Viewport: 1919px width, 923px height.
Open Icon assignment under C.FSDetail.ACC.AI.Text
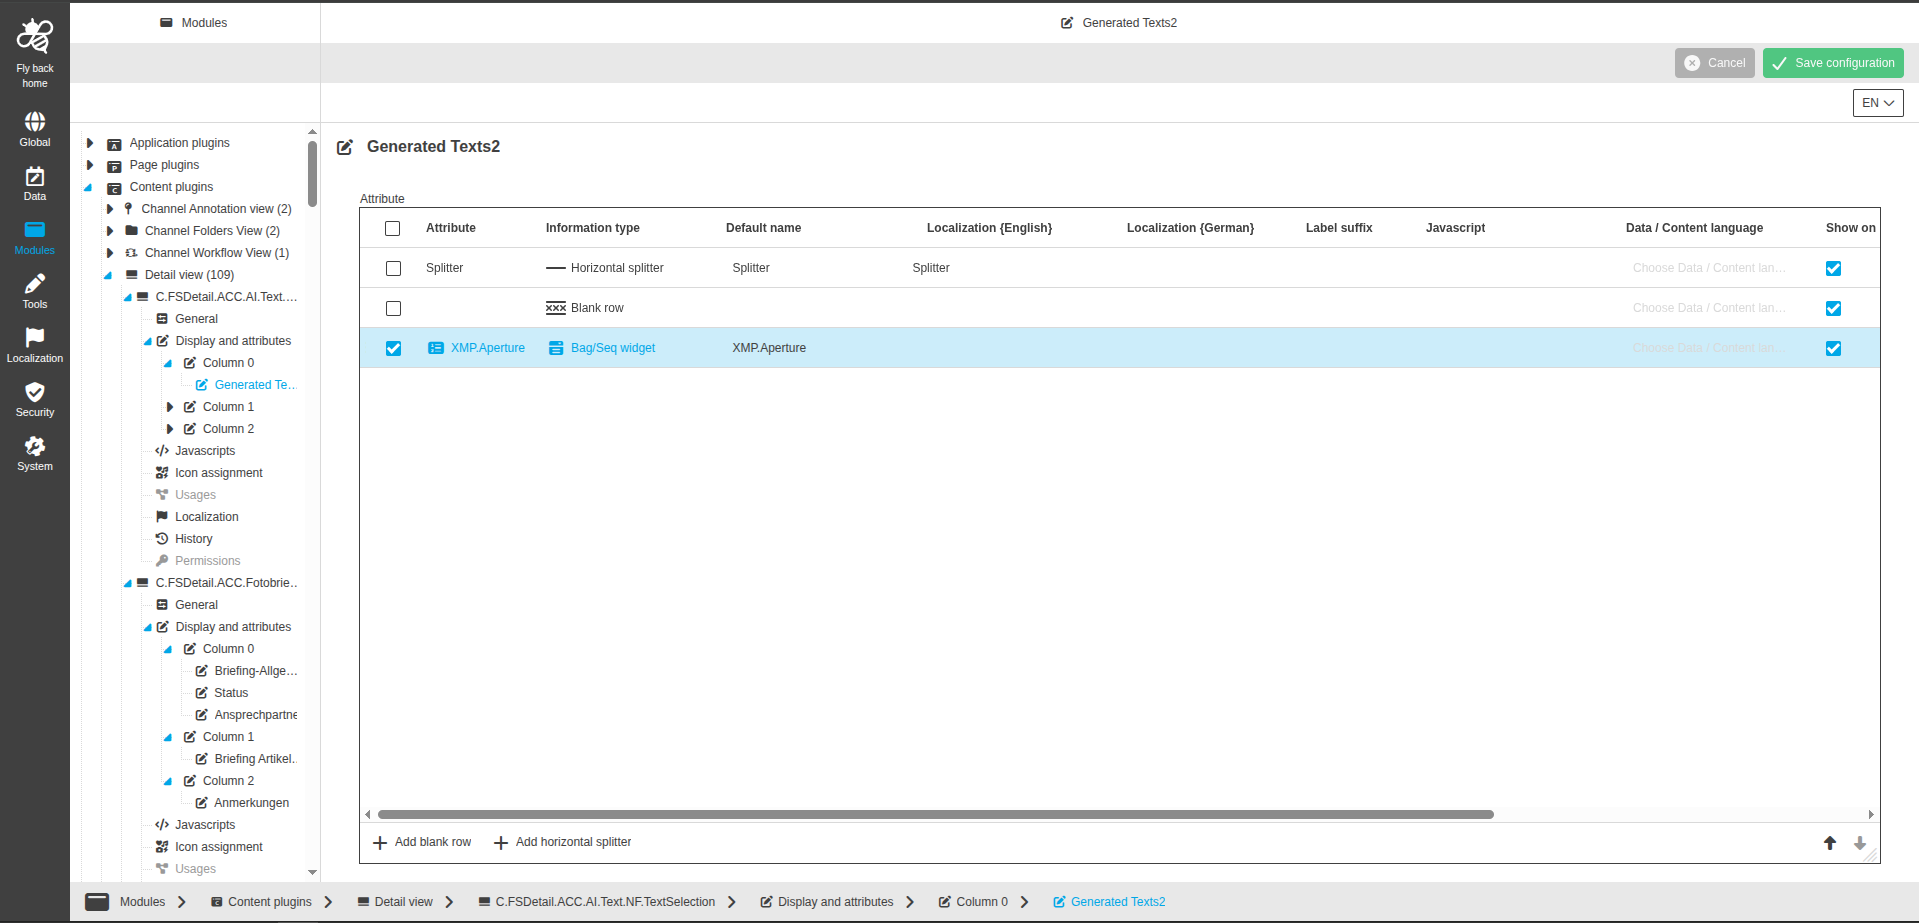218,473
